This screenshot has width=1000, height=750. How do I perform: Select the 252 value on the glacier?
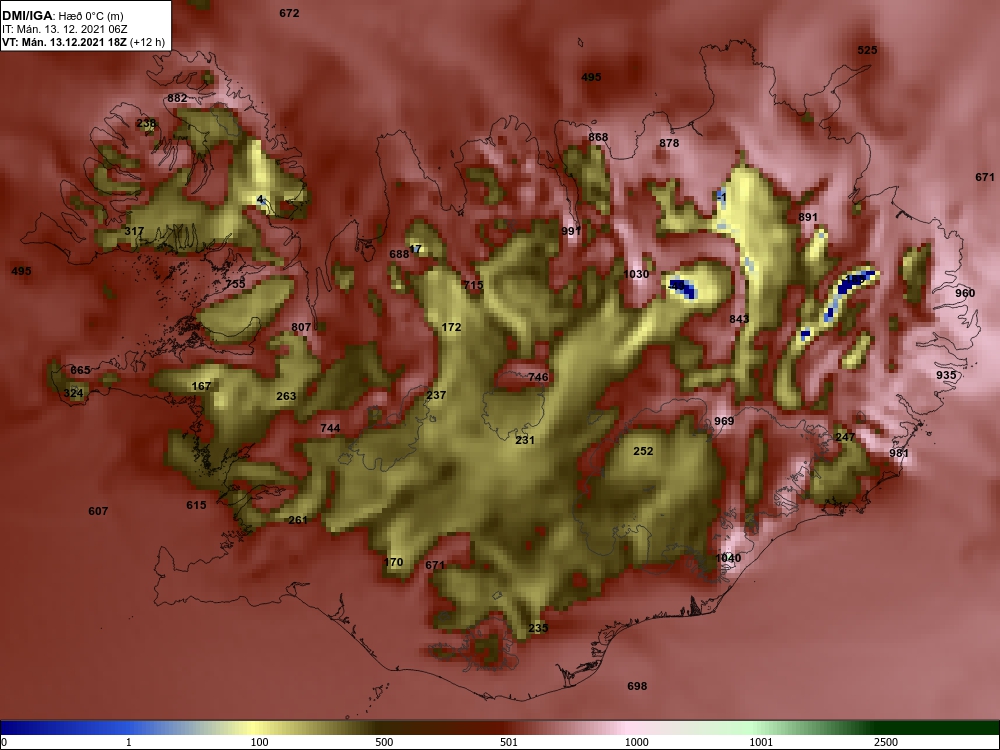tap(643, 451)
